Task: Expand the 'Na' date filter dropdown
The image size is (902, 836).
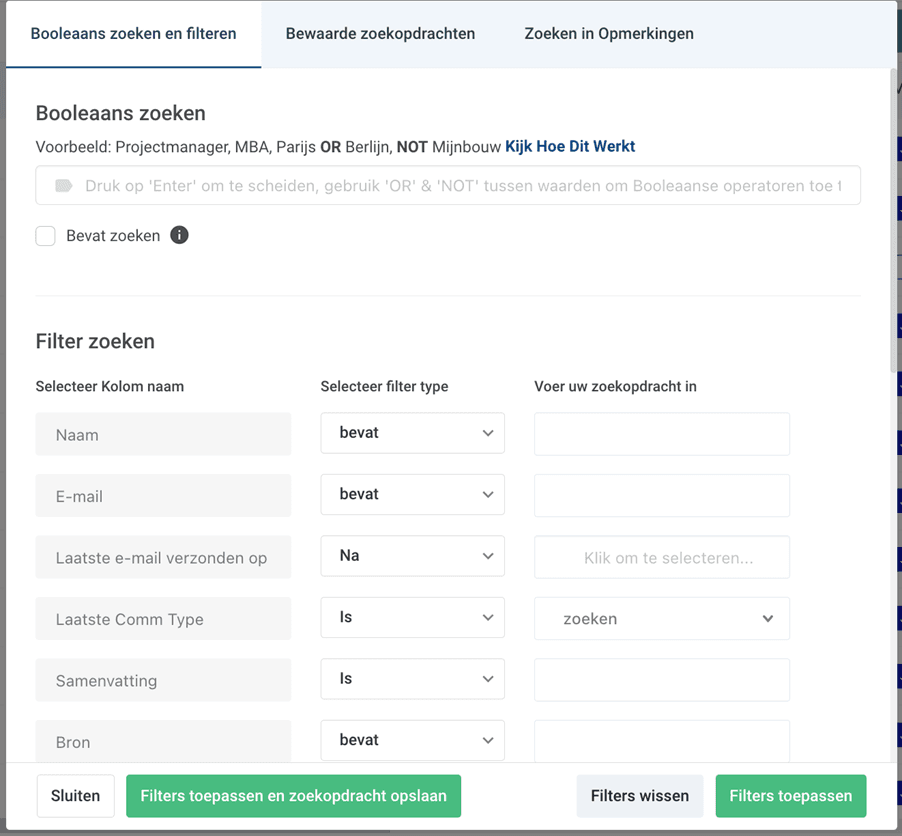Action: [412, 556]
